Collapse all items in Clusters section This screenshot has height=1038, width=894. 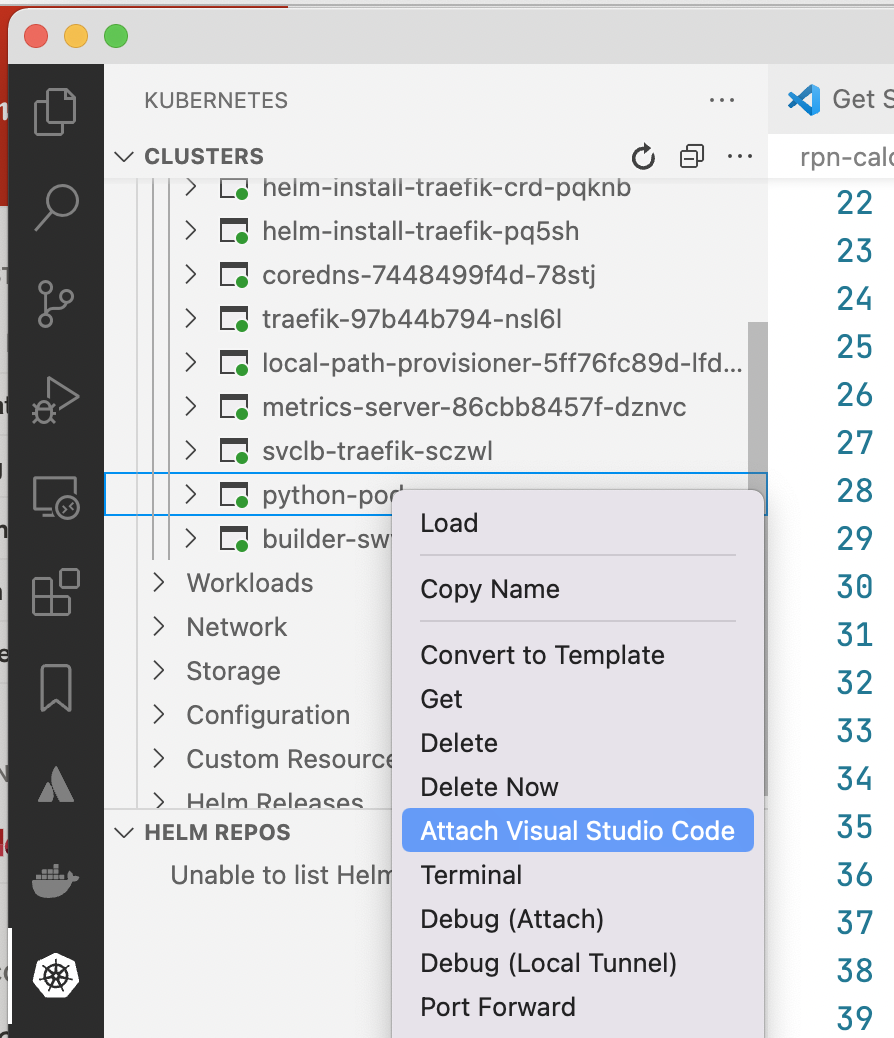[x=692, y=157]
